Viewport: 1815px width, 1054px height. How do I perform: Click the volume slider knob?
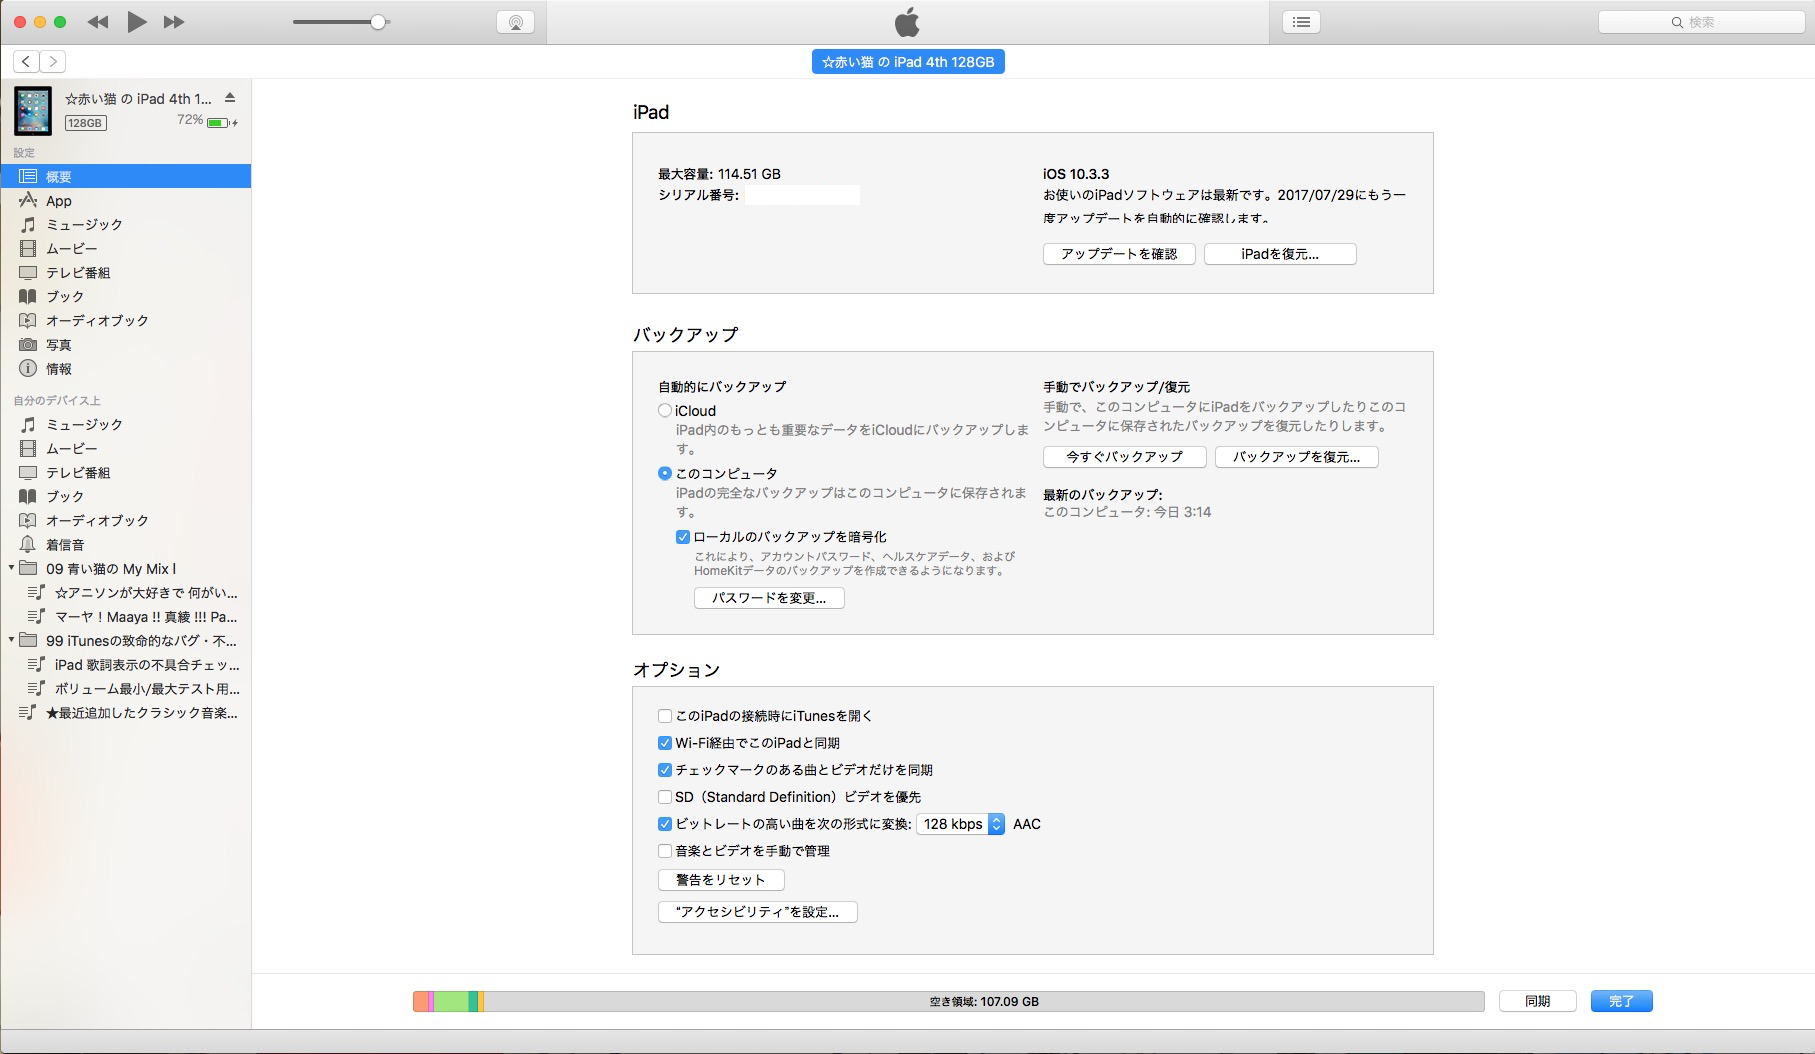(378, 22)
